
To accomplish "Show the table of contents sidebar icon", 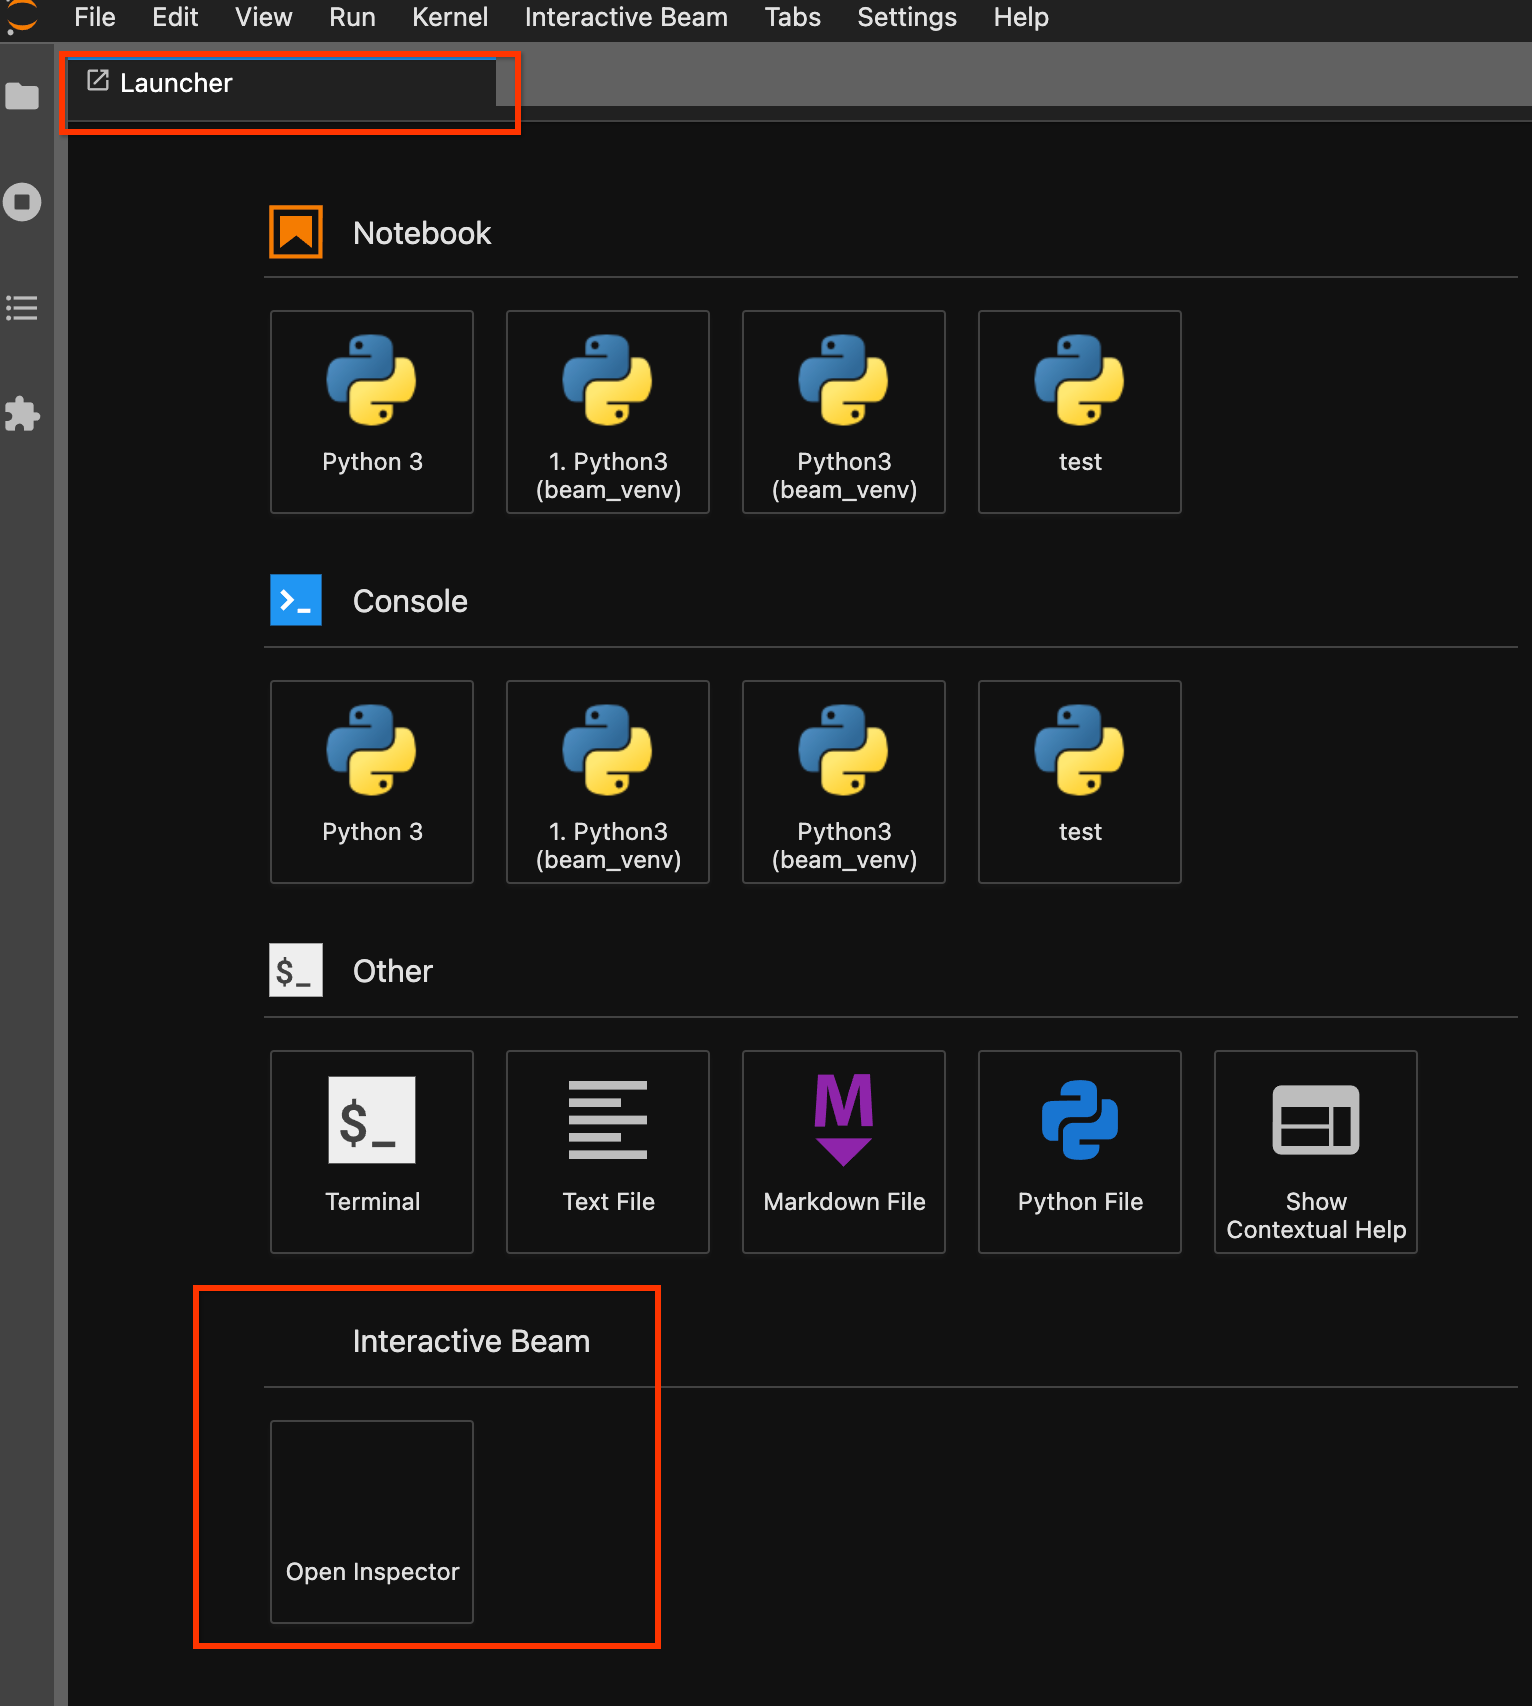I will click(22, 308).
